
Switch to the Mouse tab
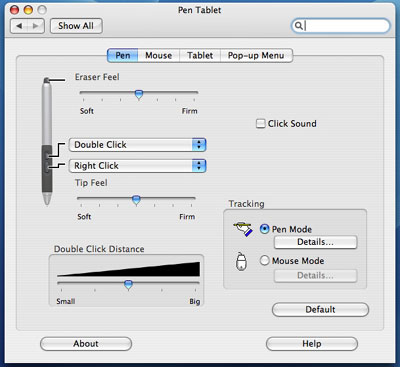pos(159,55)
